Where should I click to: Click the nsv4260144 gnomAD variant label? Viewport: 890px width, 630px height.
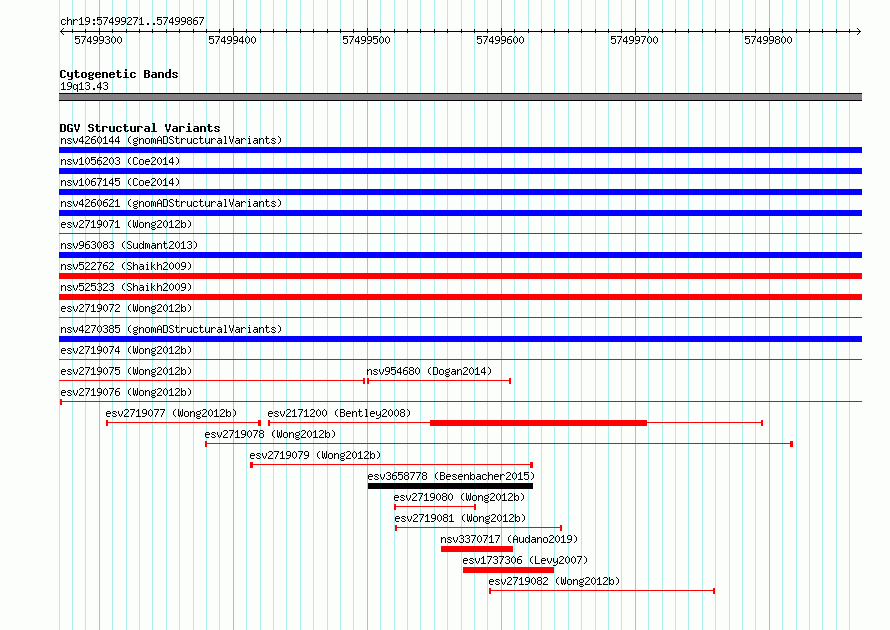[x=171, y=140]
